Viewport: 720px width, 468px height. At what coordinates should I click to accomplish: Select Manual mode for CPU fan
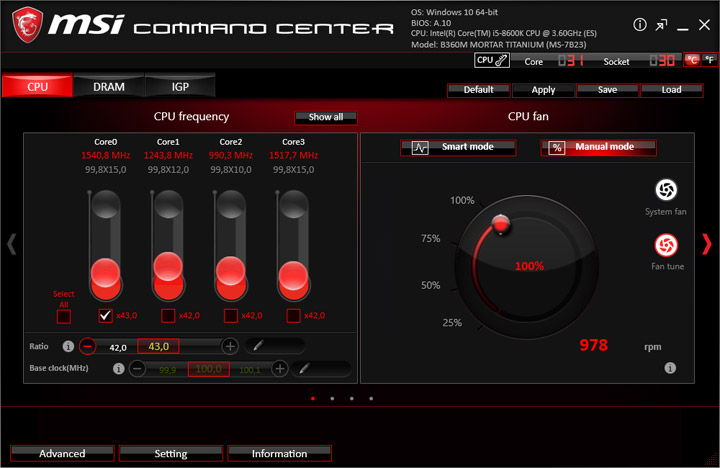point(598,147)
